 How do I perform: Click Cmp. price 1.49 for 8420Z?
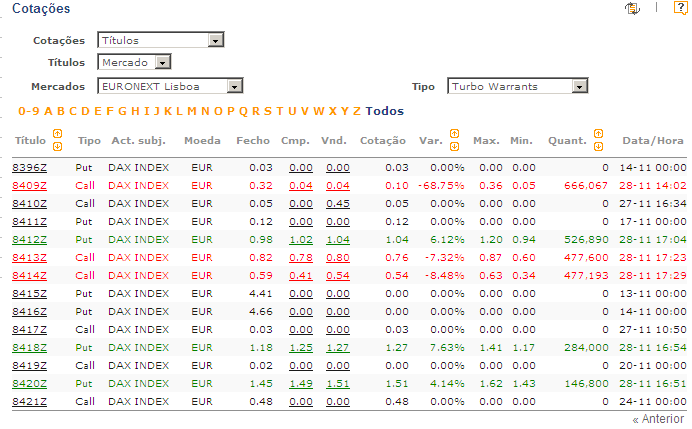[x=301, y=384]
